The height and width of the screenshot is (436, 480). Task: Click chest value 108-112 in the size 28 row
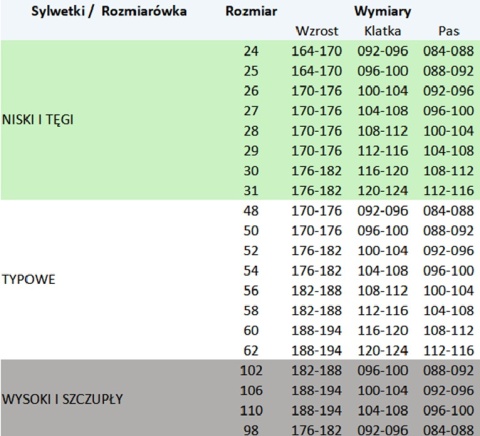[383, 131]
